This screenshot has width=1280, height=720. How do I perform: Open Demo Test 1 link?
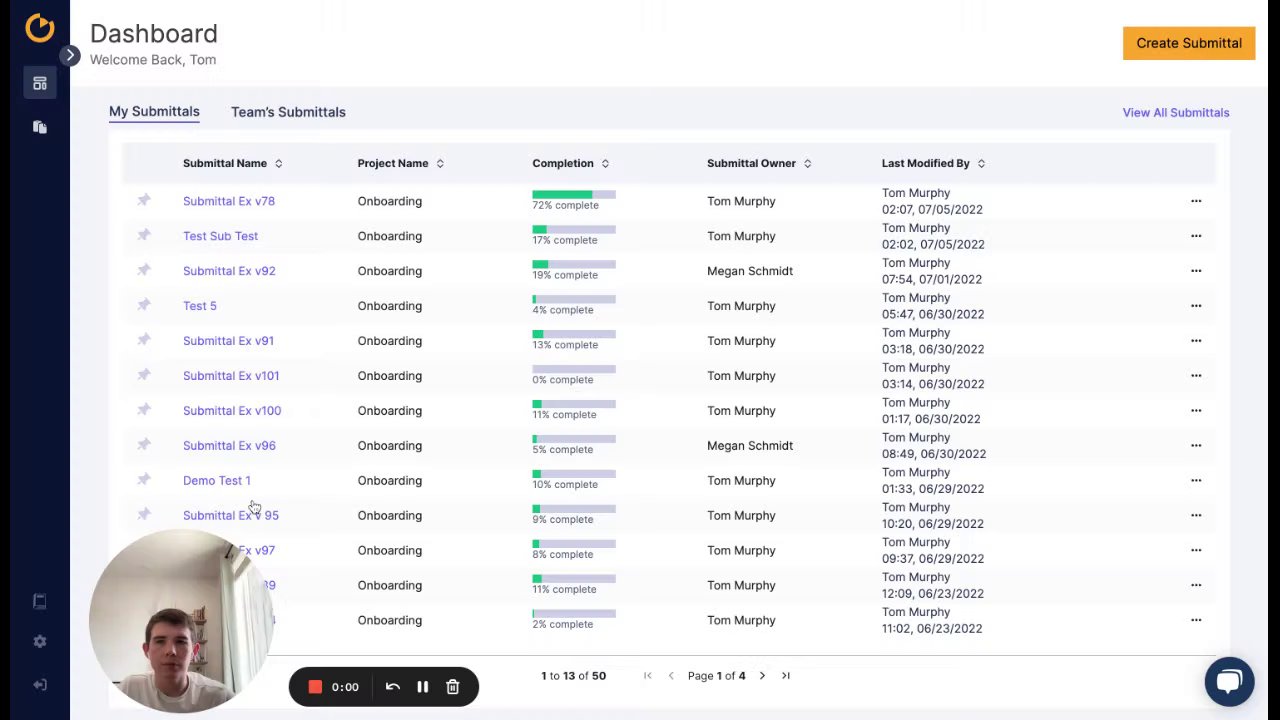tap(217, 481)
